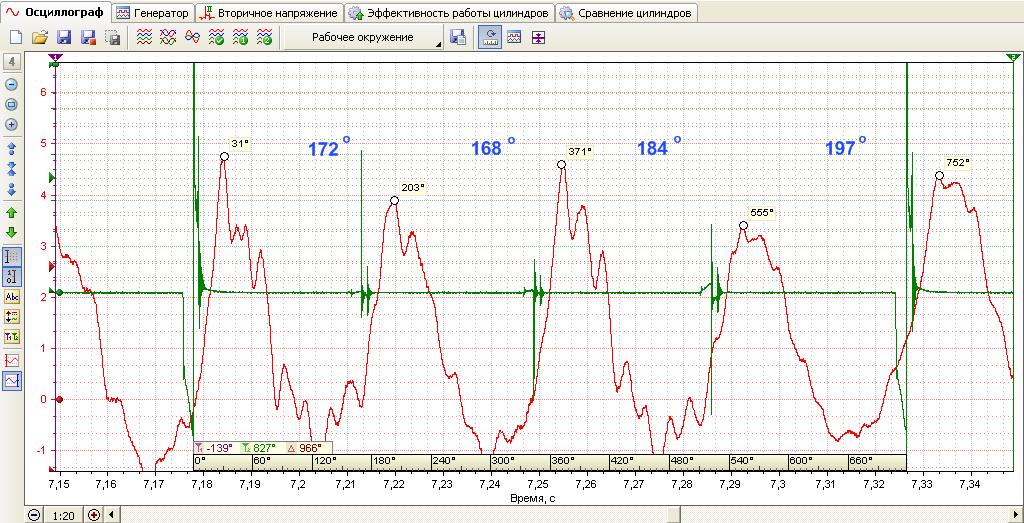Toggle the grid with ruler sidebar button

tap(12, 257)
